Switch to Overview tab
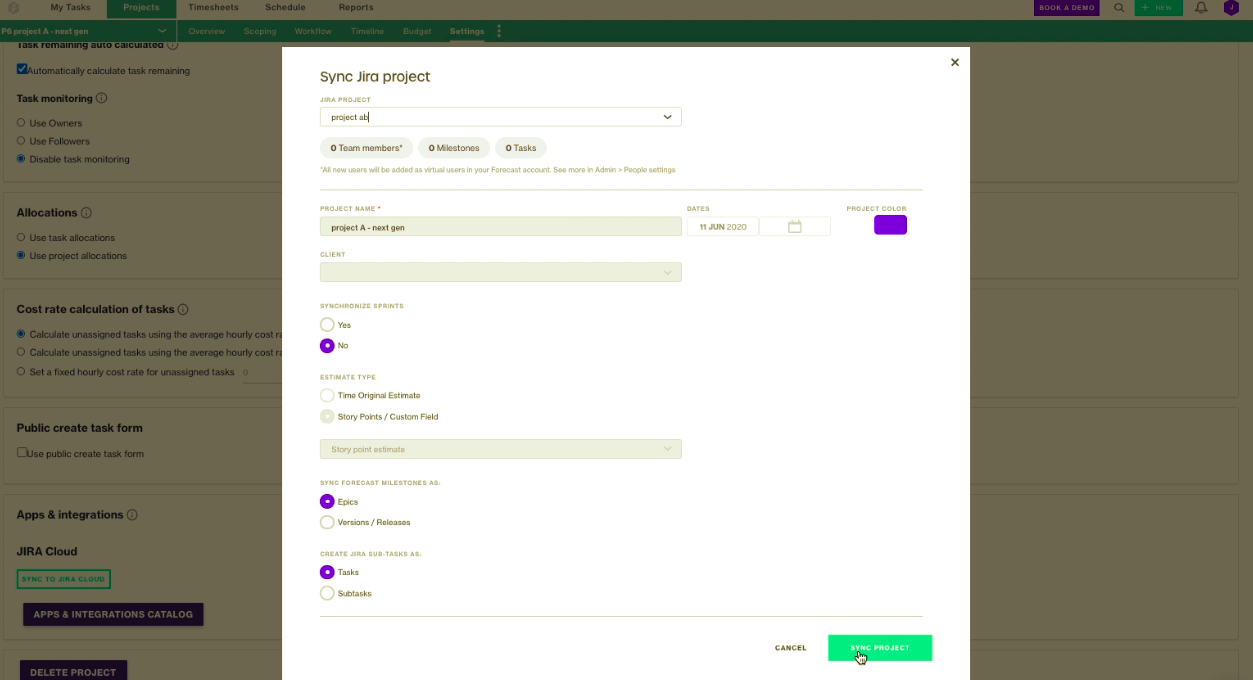The image size is (1253, 680). pos(207,31)
